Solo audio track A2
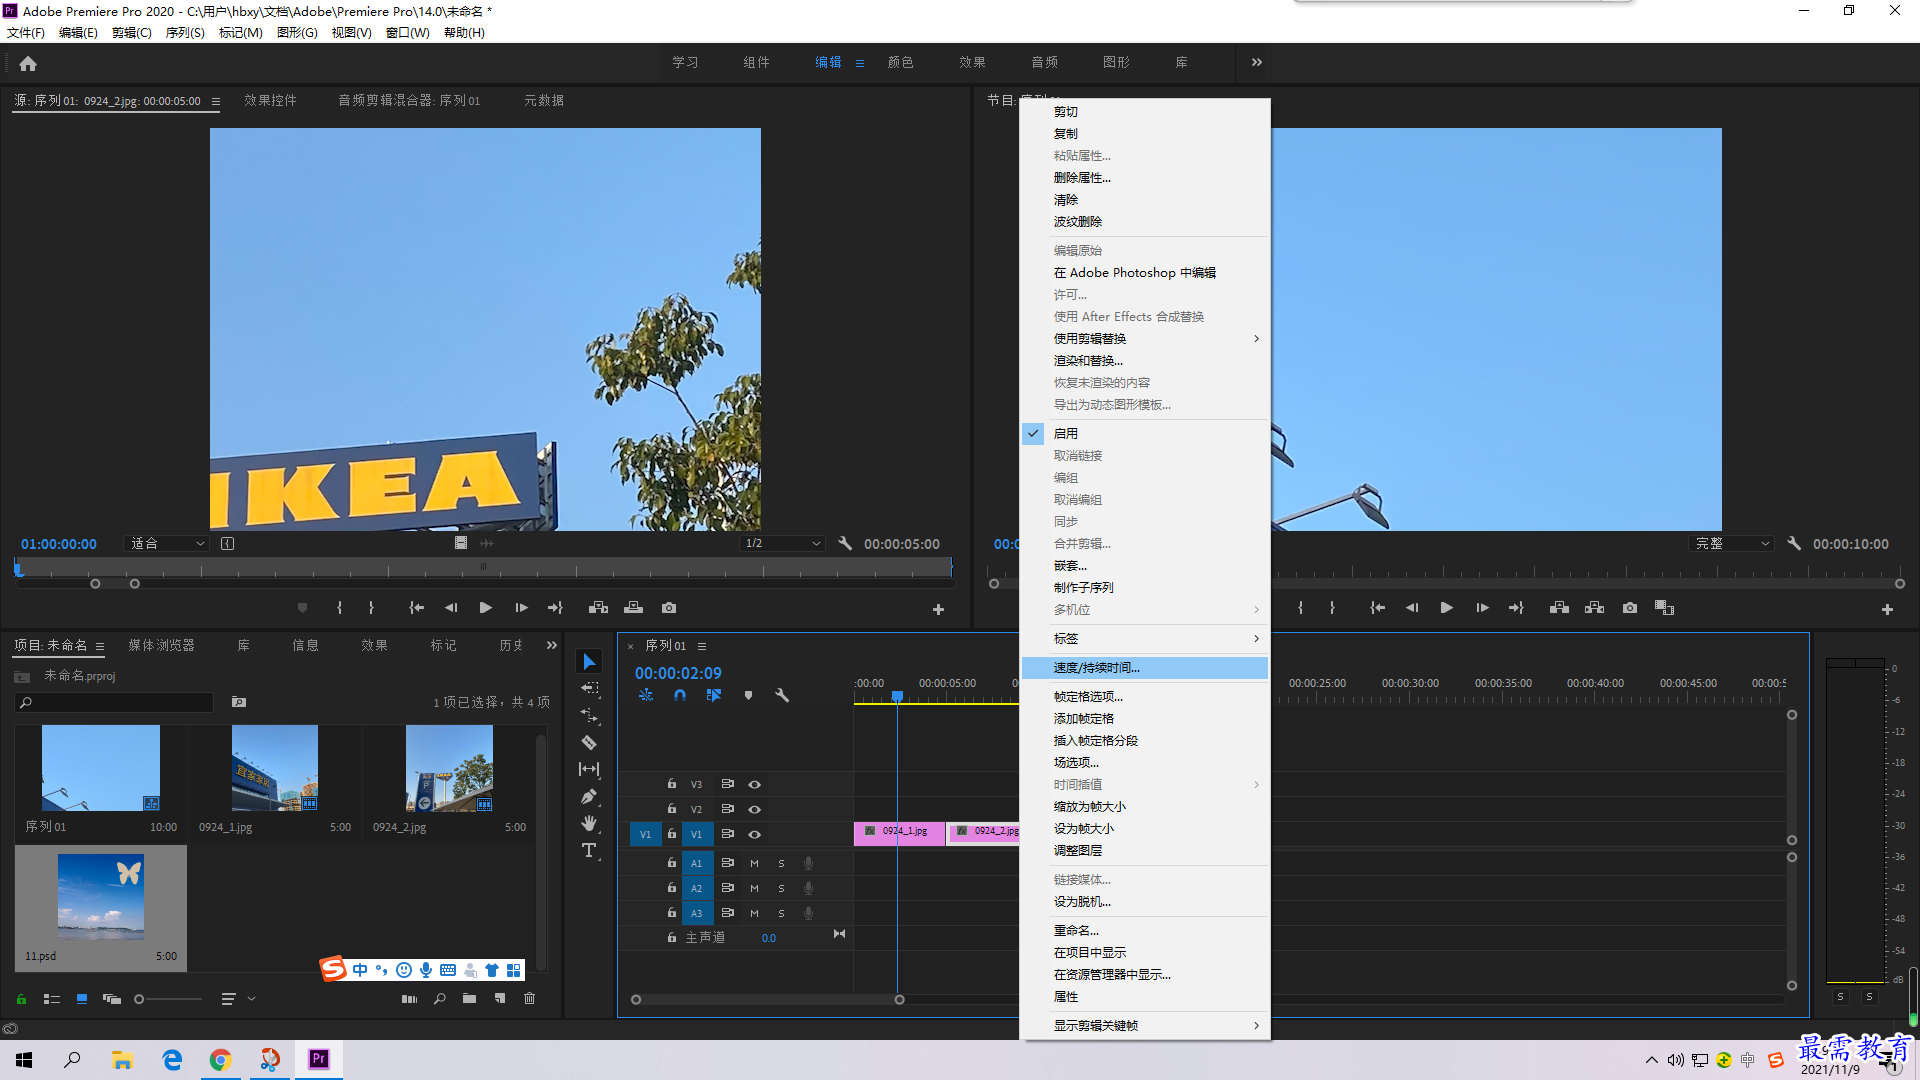 pos(781,888)
